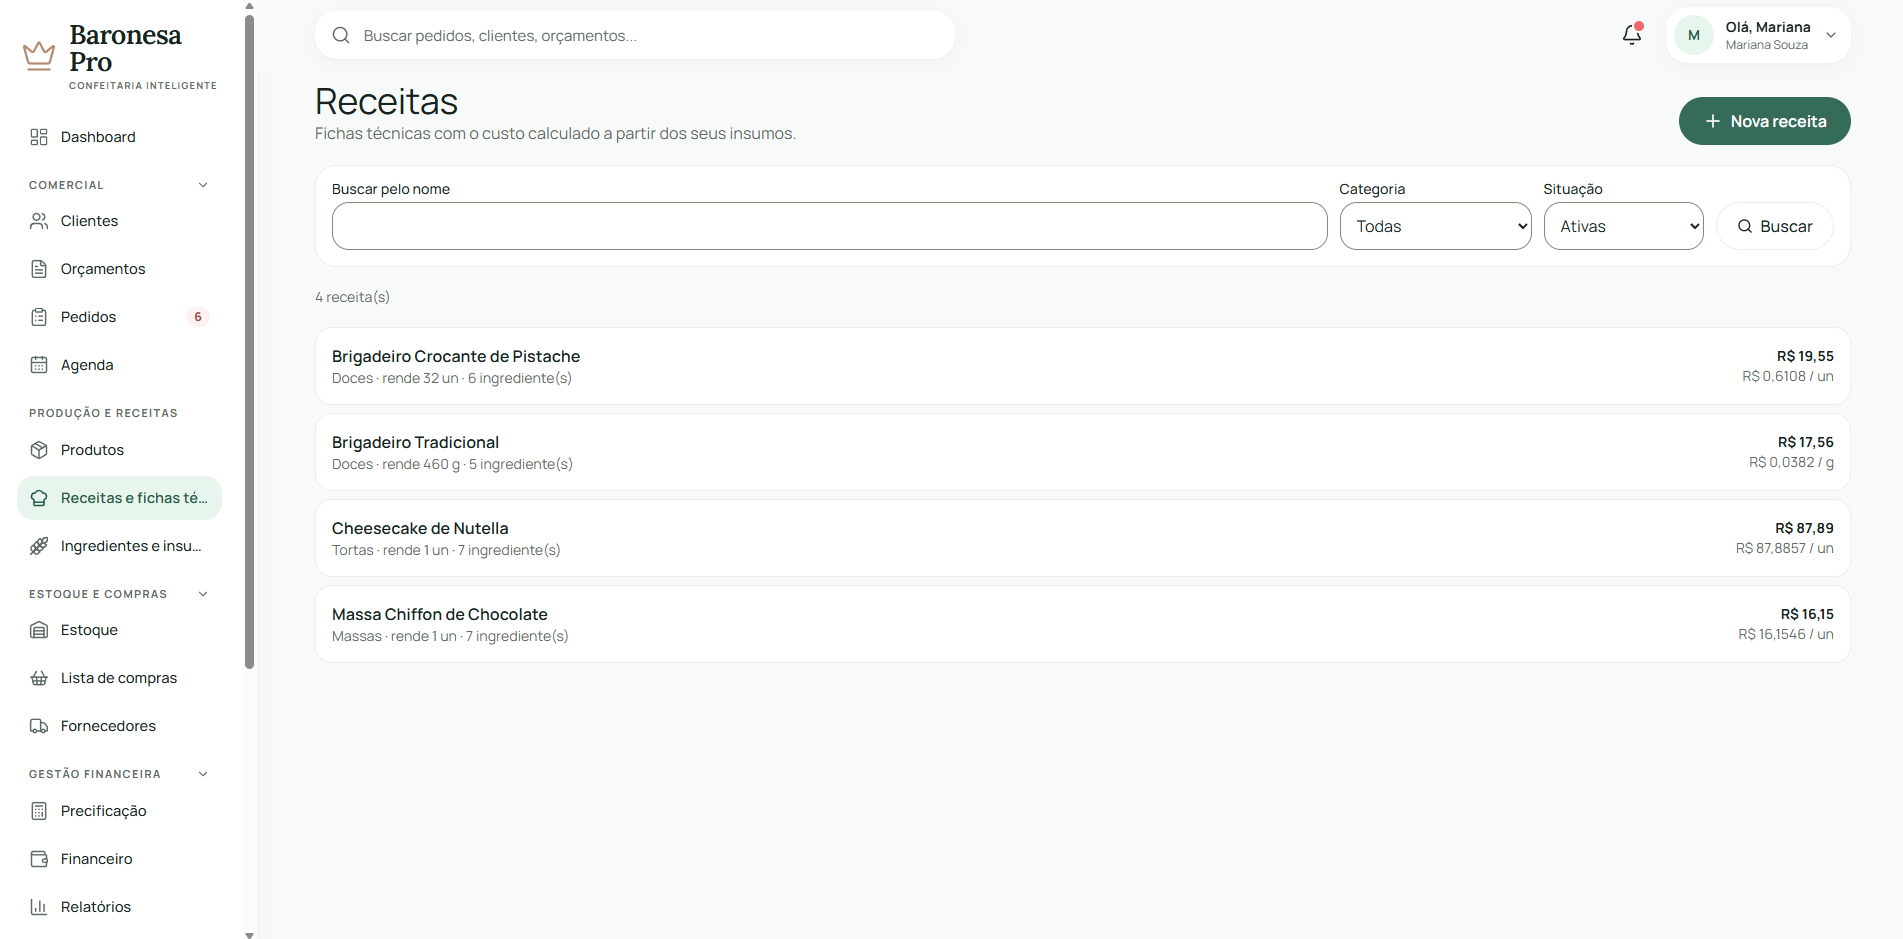Image resolution: width=1903 pixels, height=939 pixels.
Task: Open the Categoria dropdown
Action: point(1435,226)
